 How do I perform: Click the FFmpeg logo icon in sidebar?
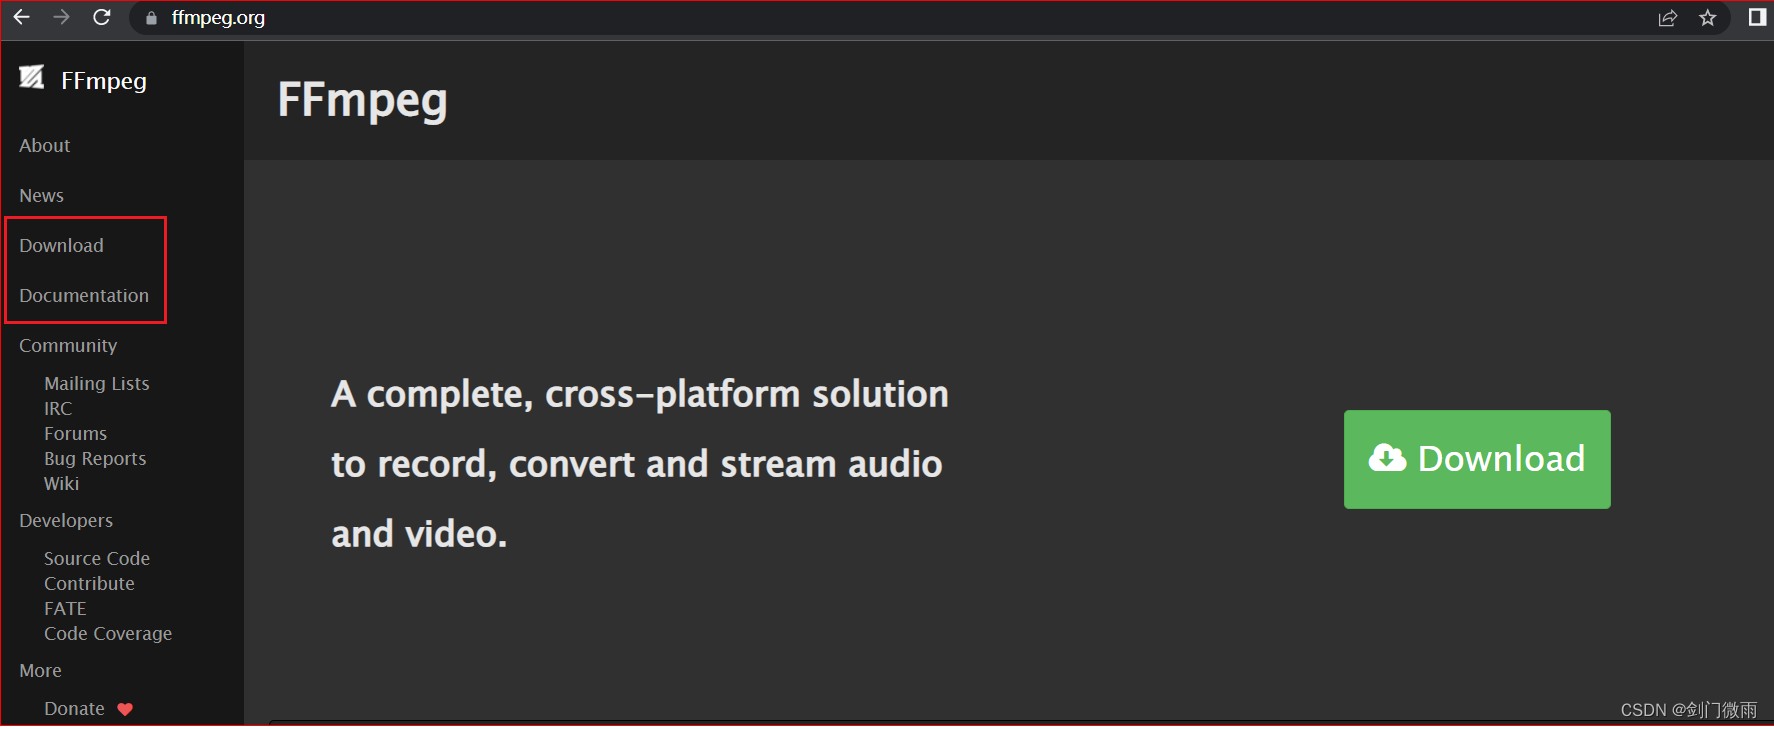point(32,77)
